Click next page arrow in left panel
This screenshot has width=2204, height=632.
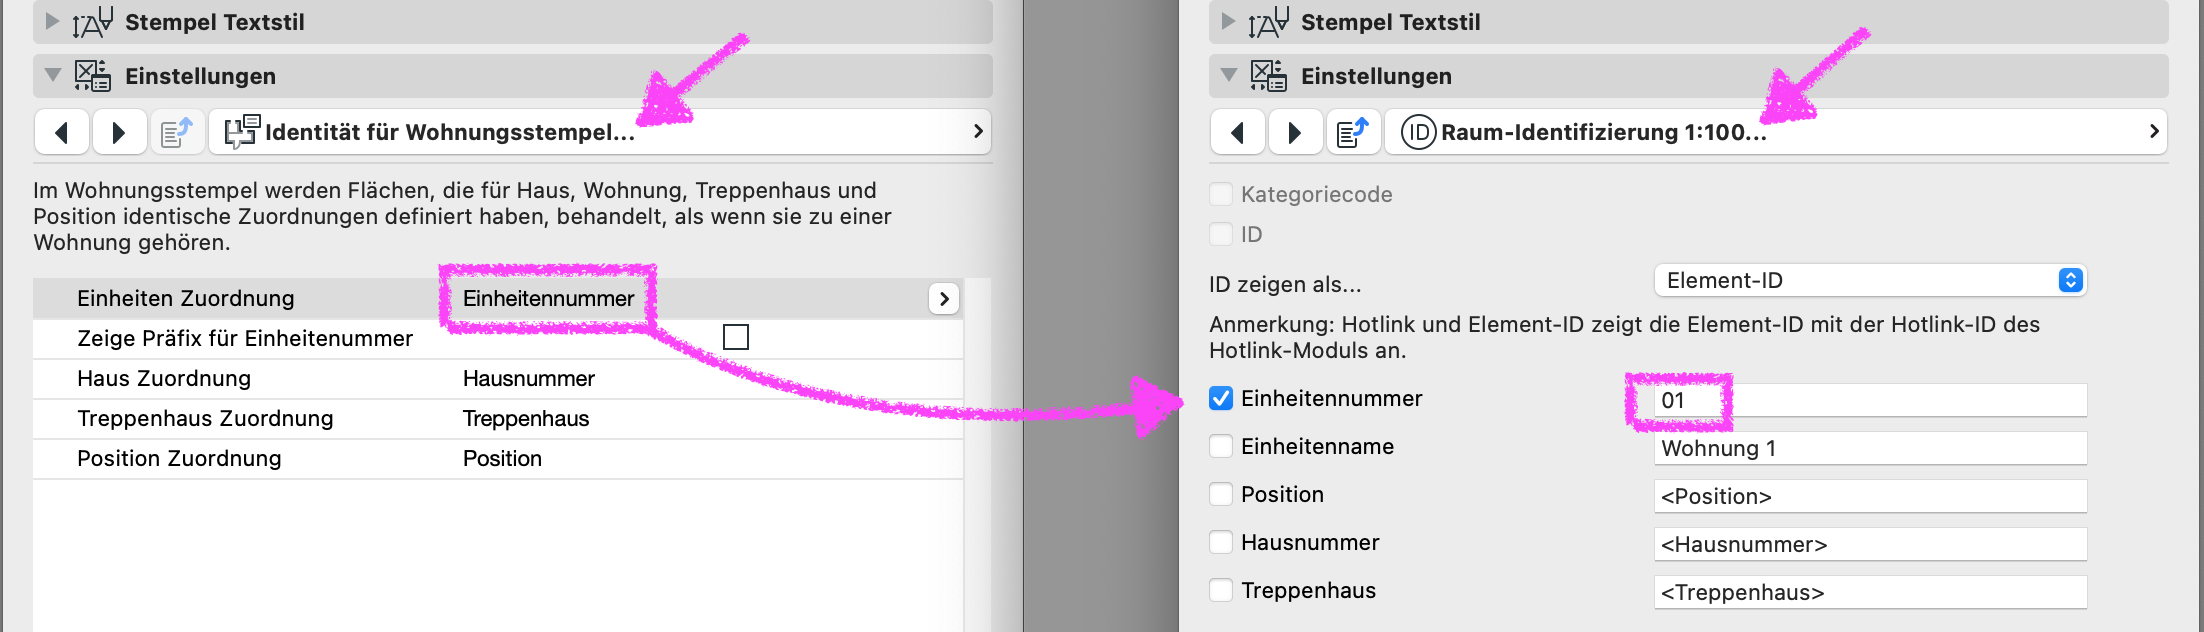click(119, 132)
